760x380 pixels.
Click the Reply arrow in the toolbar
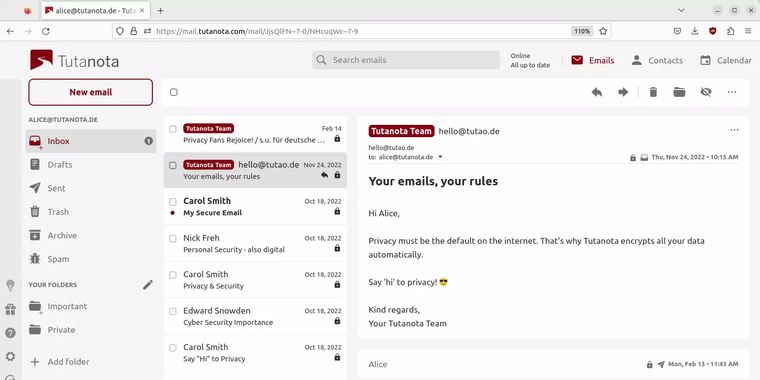coord(597,92)
